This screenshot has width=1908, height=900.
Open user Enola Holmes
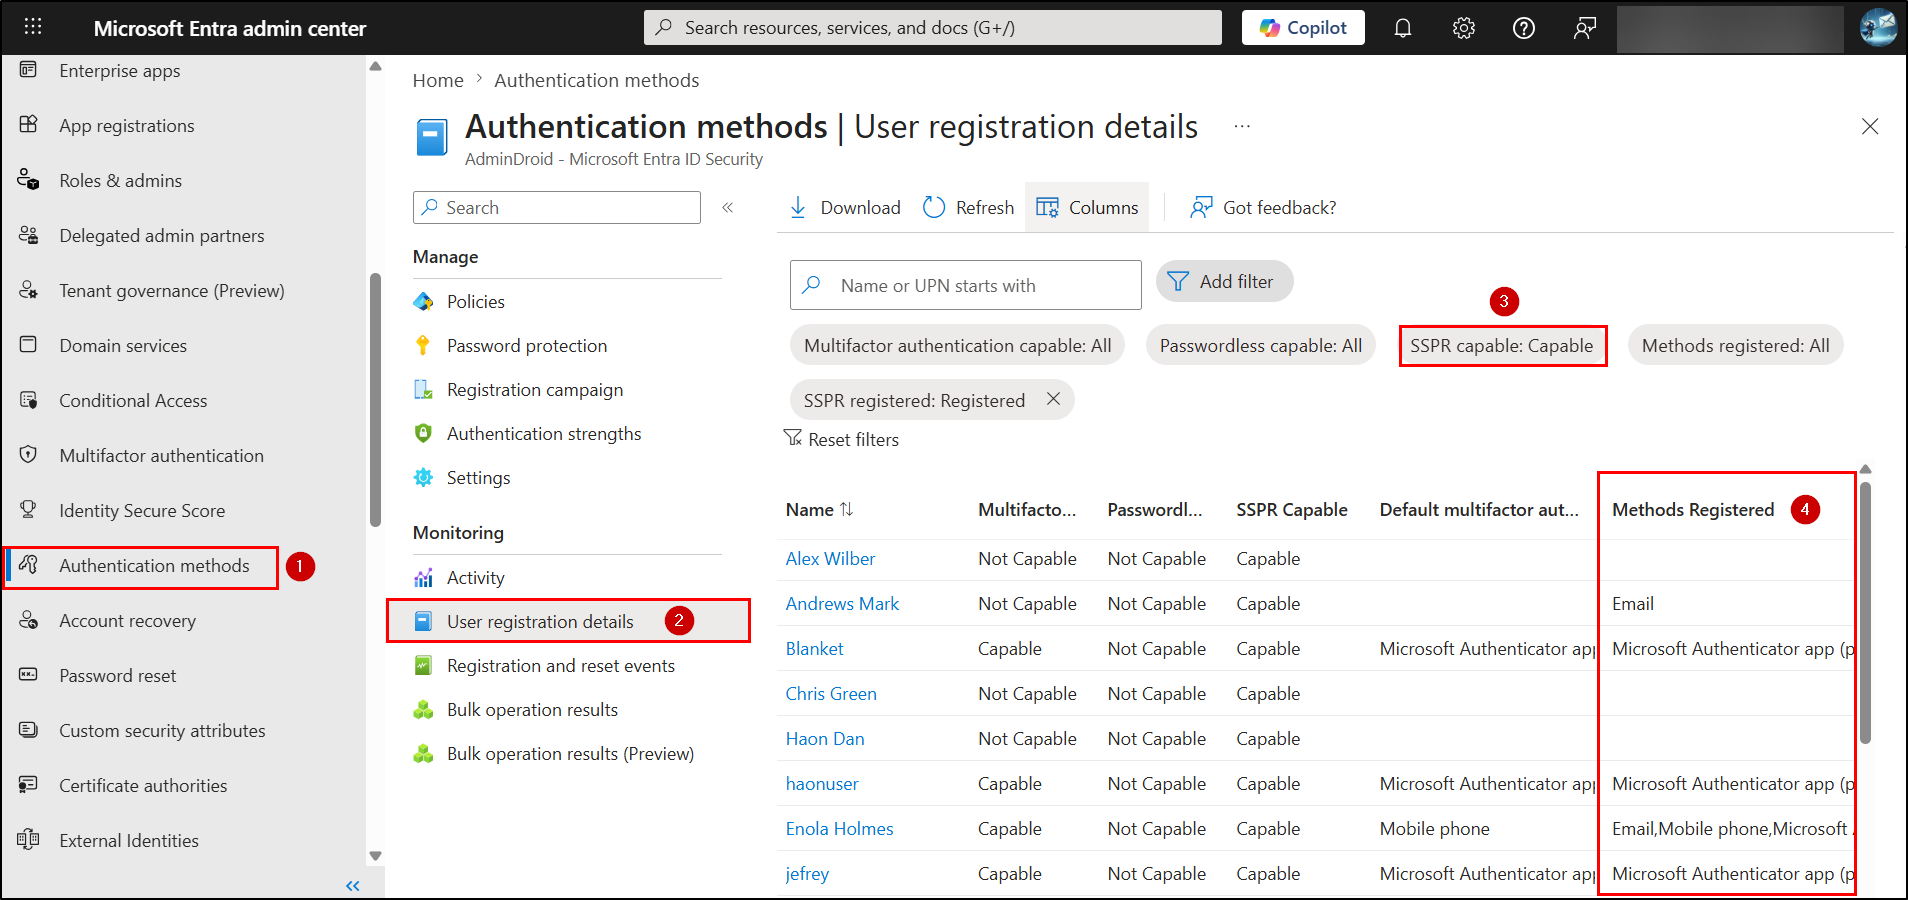click(839, 829)
